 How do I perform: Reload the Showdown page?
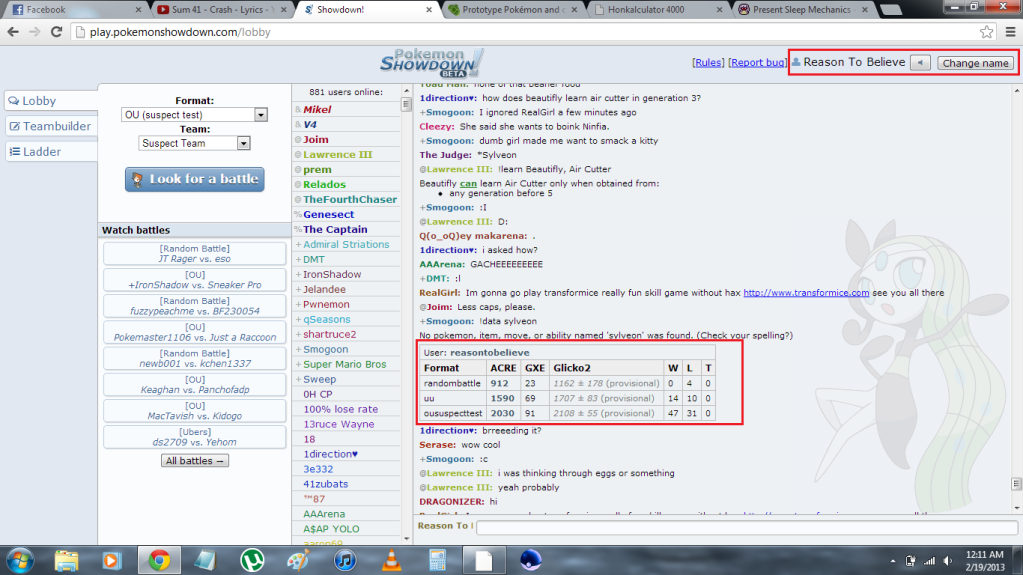[56, 32]
